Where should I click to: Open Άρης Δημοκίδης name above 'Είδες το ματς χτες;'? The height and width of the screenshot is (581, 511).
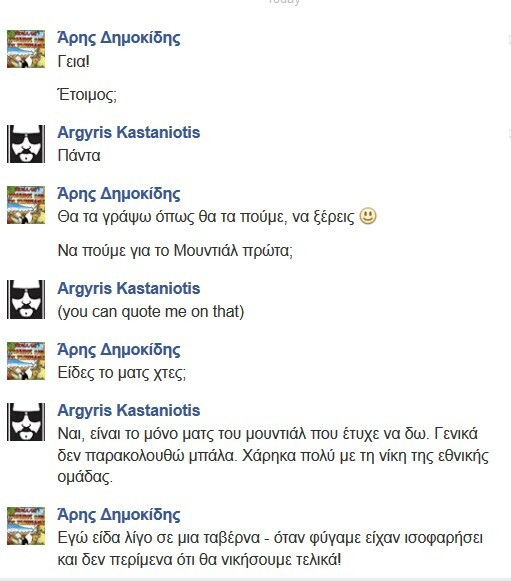click(x=119, y=350)
